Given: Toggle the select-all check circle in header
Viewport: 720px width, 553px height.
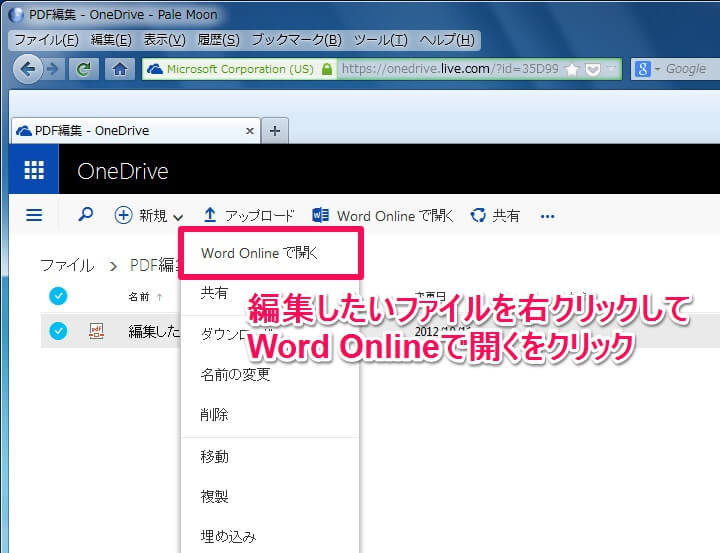Looking at the screenshot, I should (x=58, y=296).
